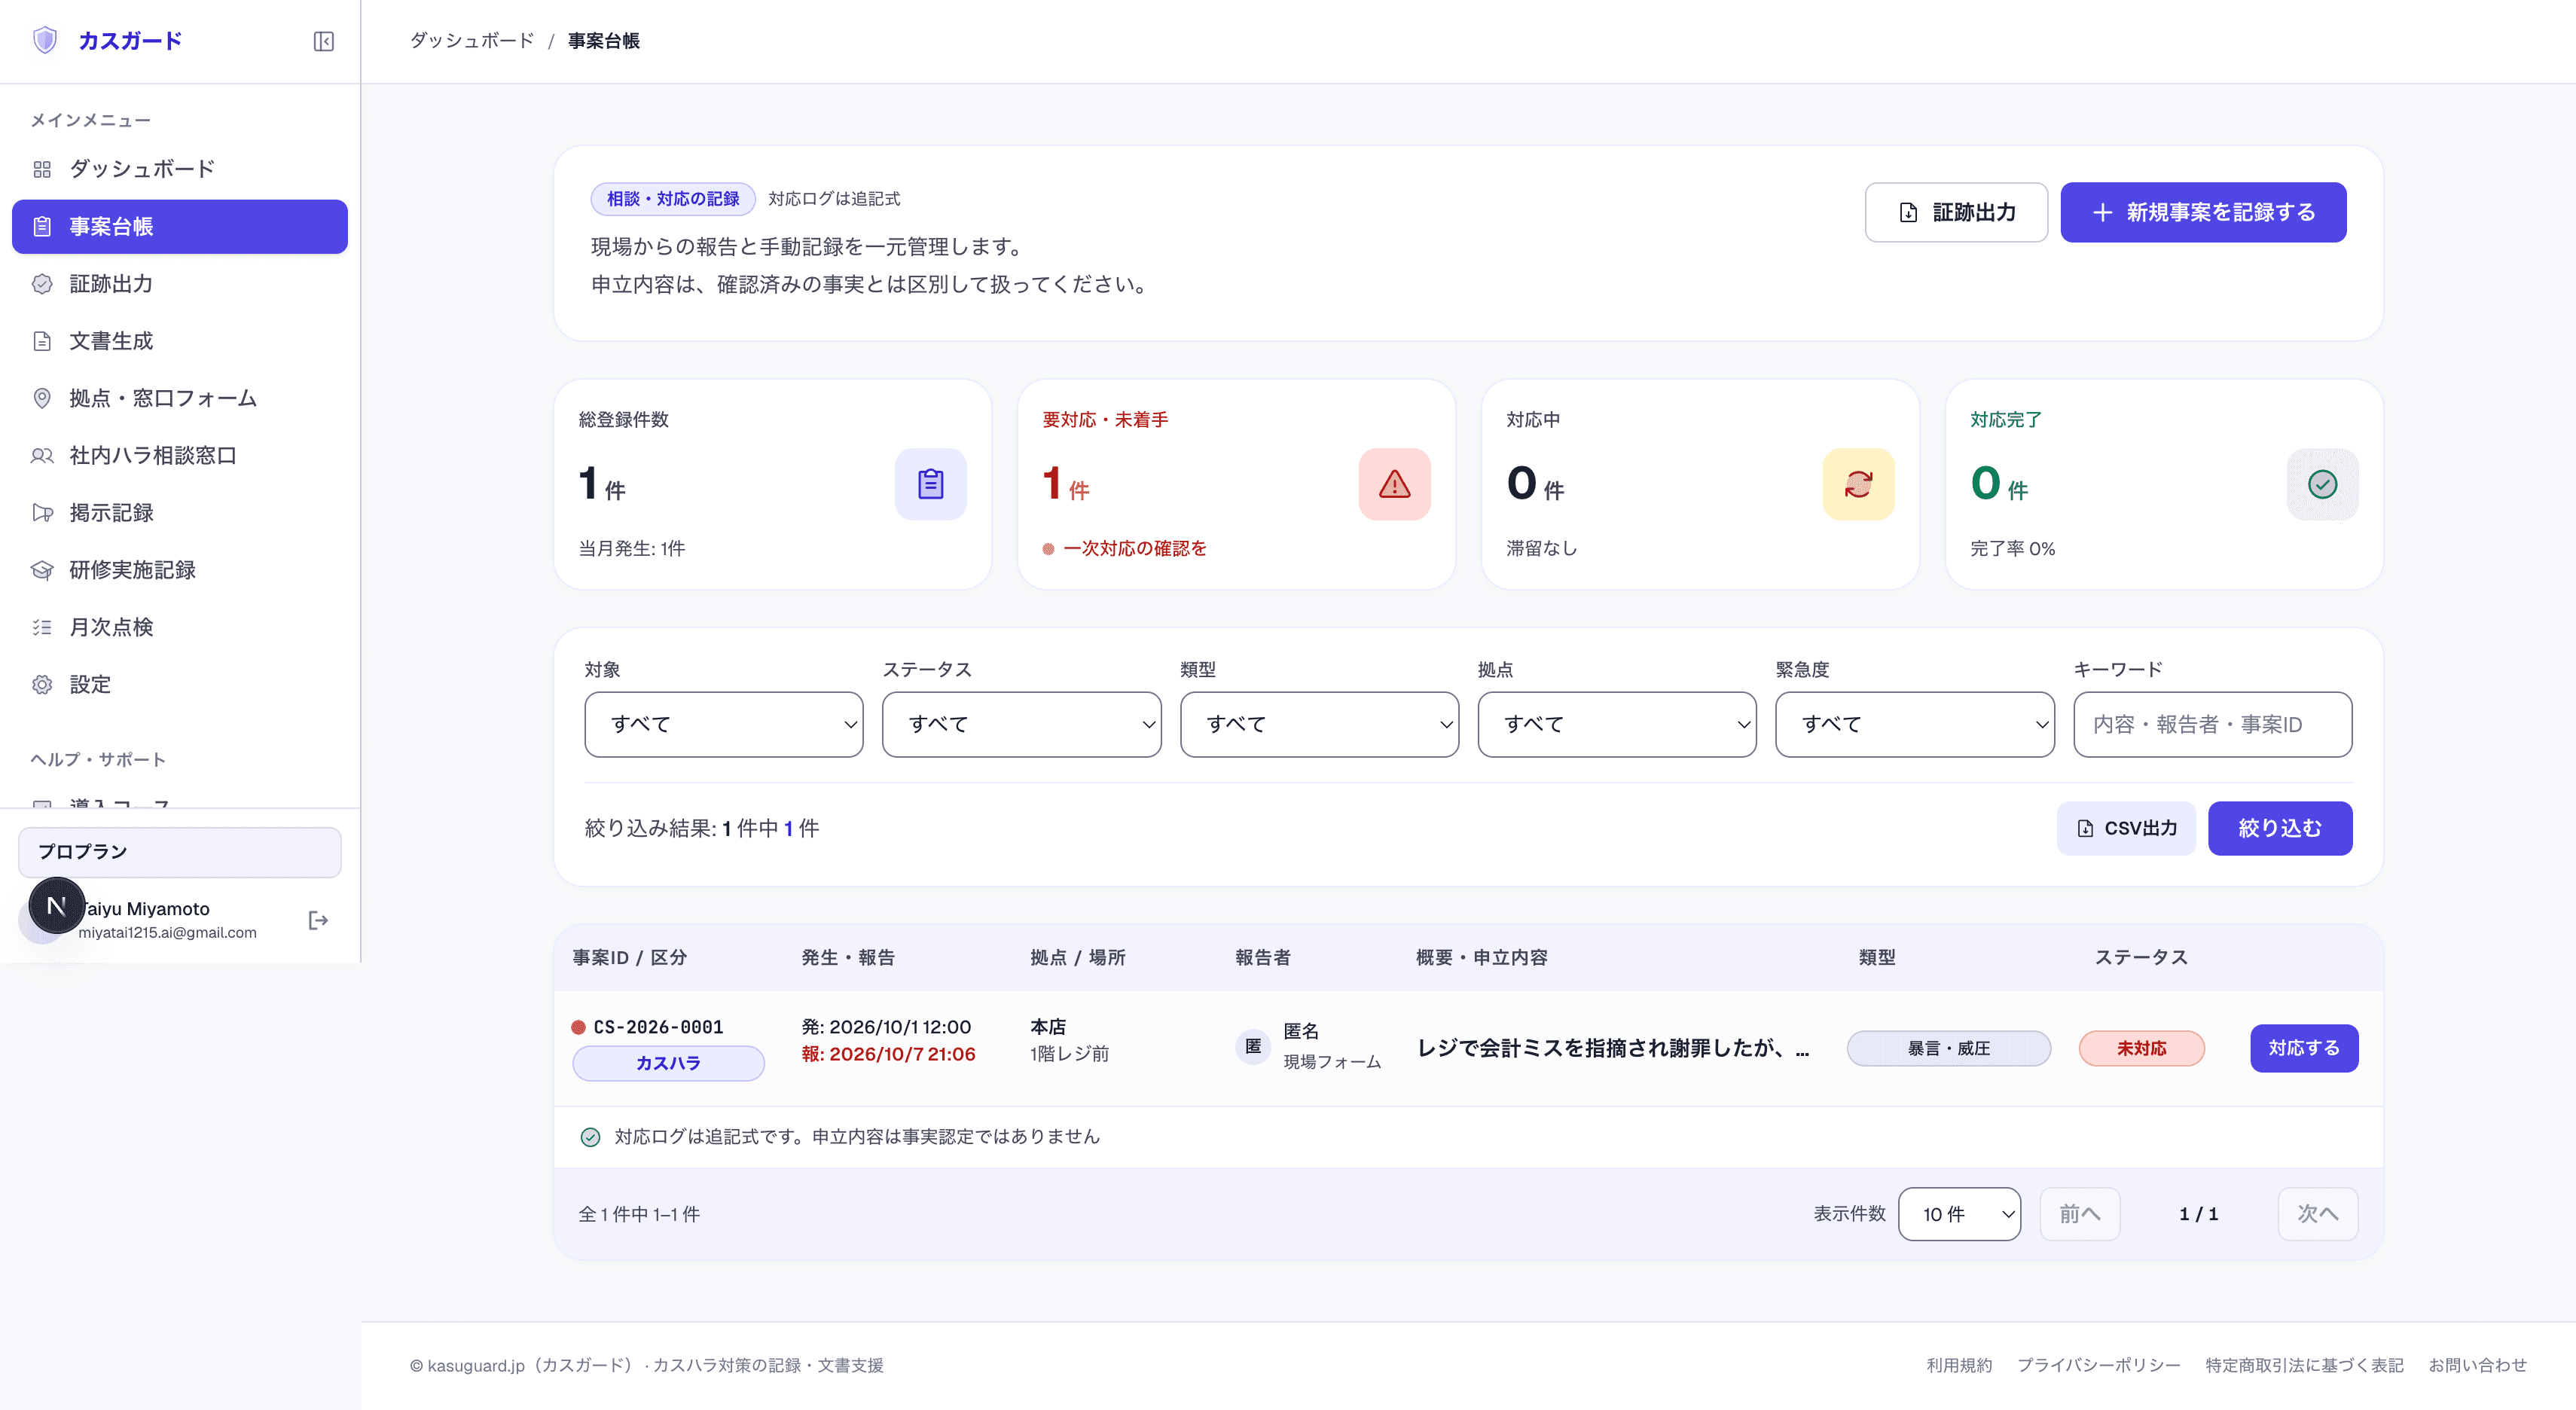This screenshot has width=2576, height=1410.
Task: Click the check icon beside 対応ログは追記式です
Action: pyautogui.click(x=590, y=1137)
